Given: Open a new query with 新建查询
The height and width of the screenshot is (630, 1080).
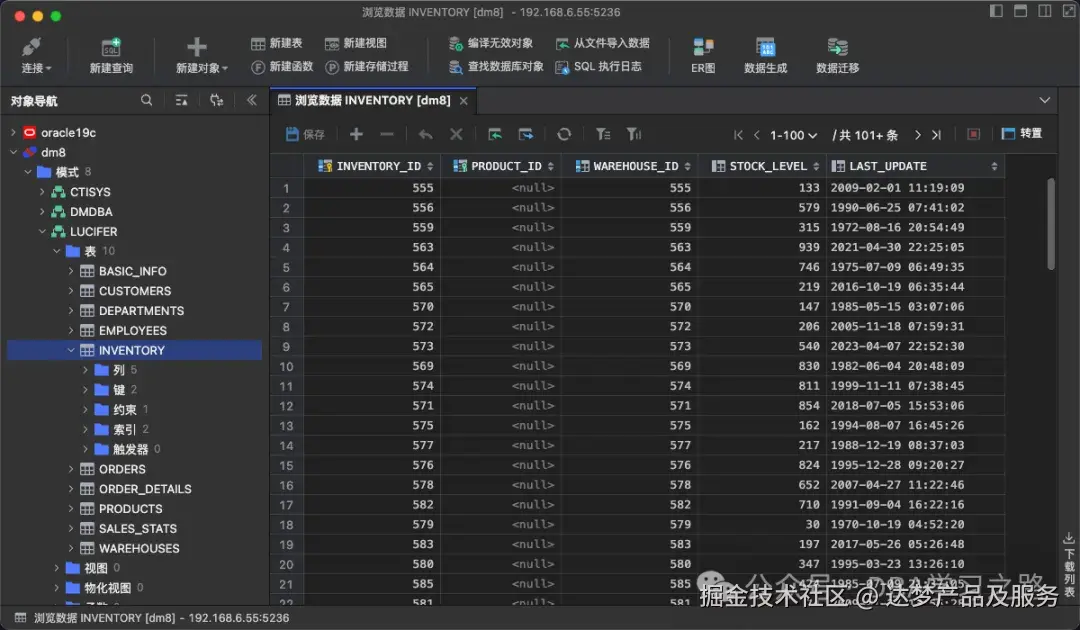Looking at the screenshot, I should pos(110,54).
